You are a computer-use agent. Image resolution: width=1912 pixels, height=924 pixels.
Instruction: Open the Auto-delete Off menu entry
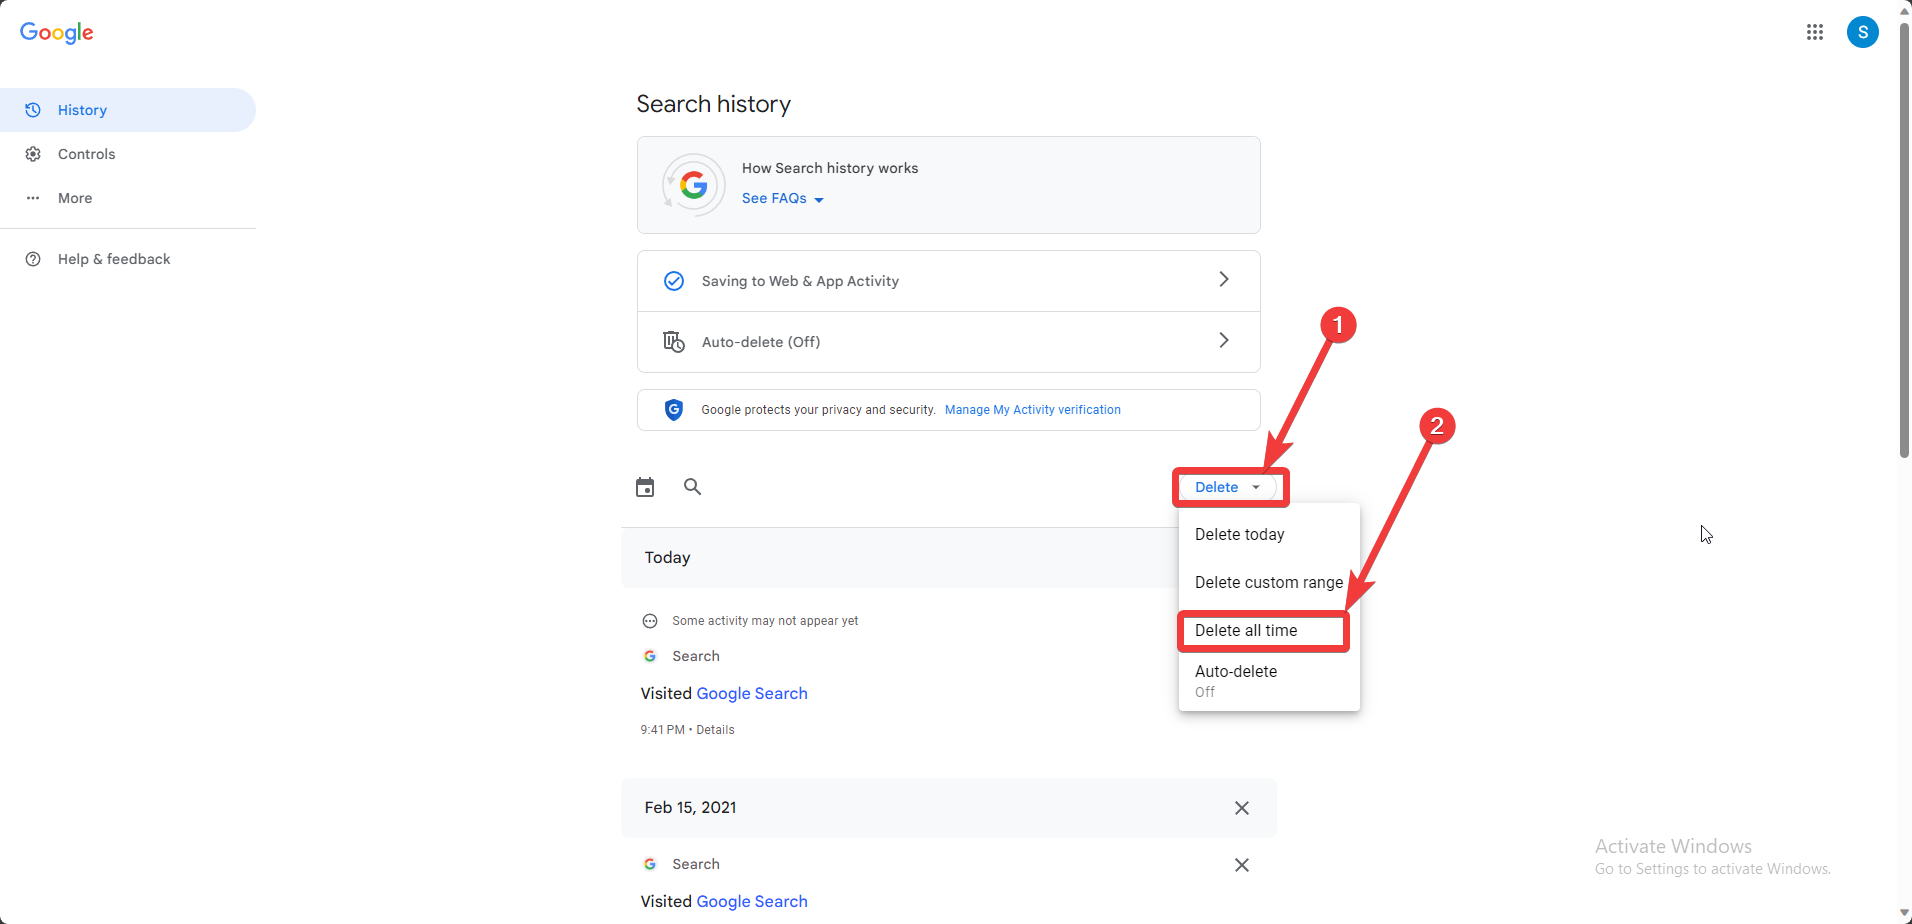pyautogui.click(x=1269, y=681)
